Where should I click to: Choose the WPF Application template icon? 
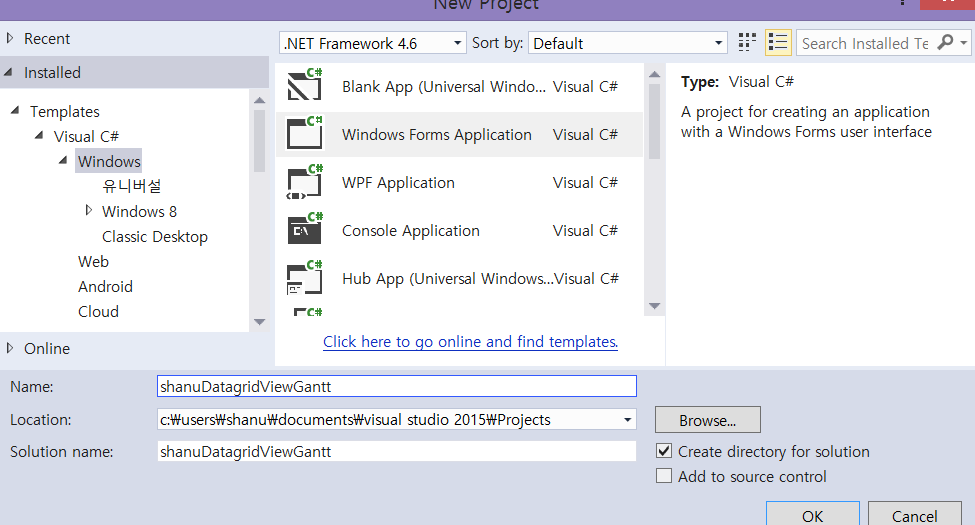pyautogui.click(x=304, y=182)
